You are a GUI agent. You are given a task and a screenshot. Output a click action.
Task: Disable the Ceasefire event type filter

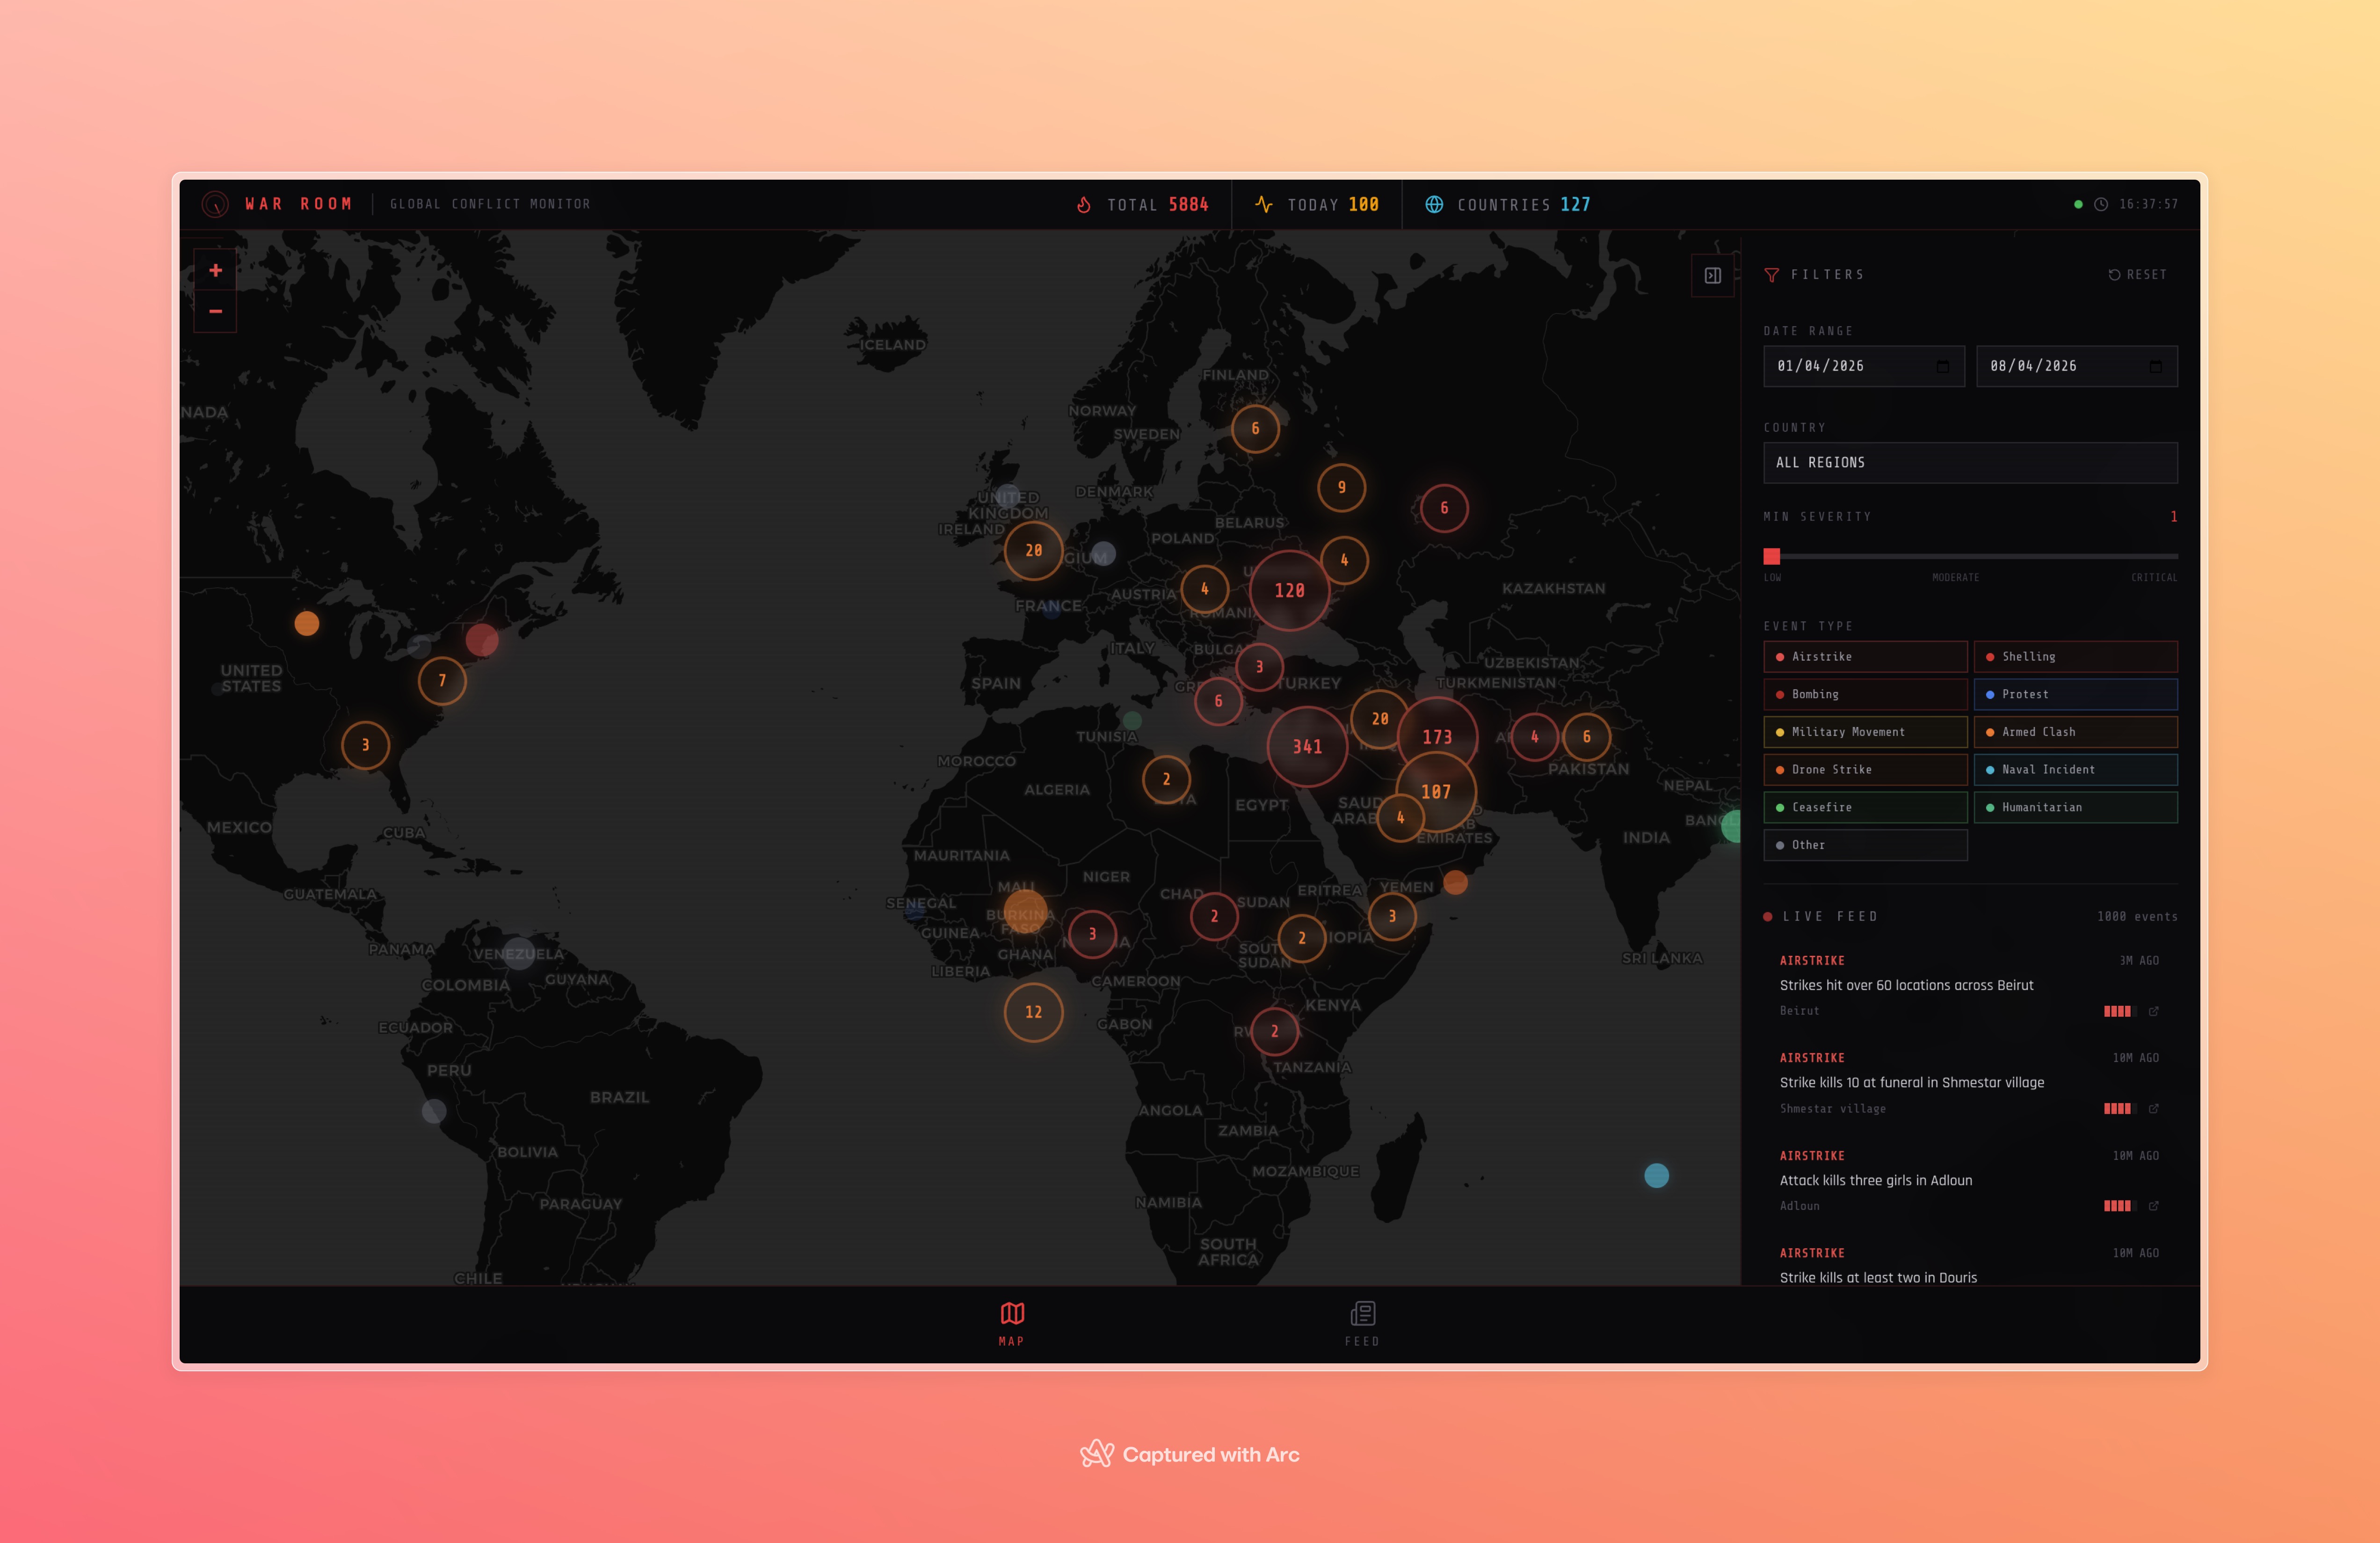[x=1865, y=807]
